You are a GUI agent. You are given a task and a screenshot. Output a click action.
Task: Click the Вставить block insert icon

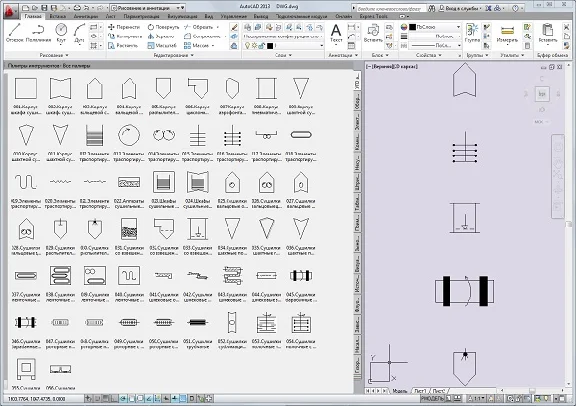373,33
